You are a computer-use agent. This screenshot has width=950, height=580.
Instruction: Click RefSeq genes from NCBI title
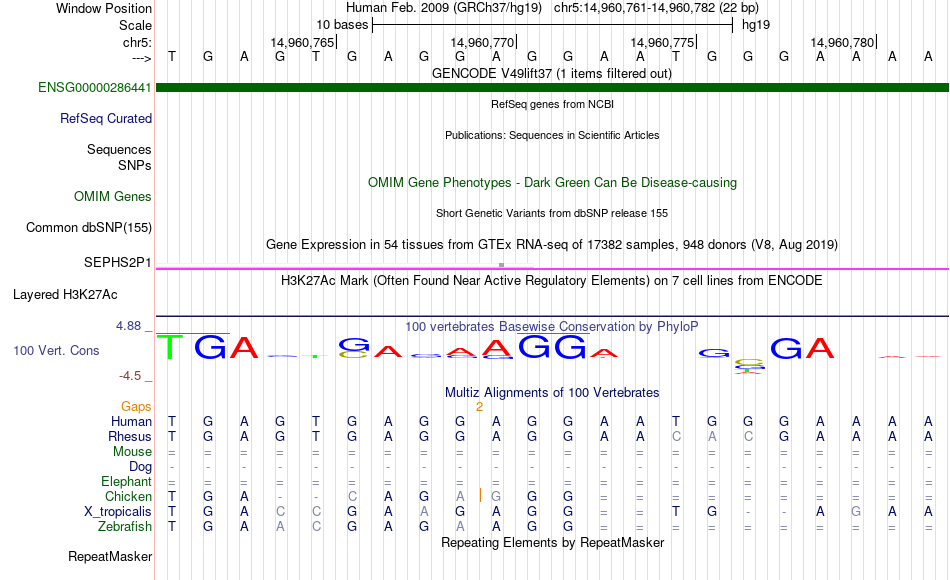coord(552,104)
